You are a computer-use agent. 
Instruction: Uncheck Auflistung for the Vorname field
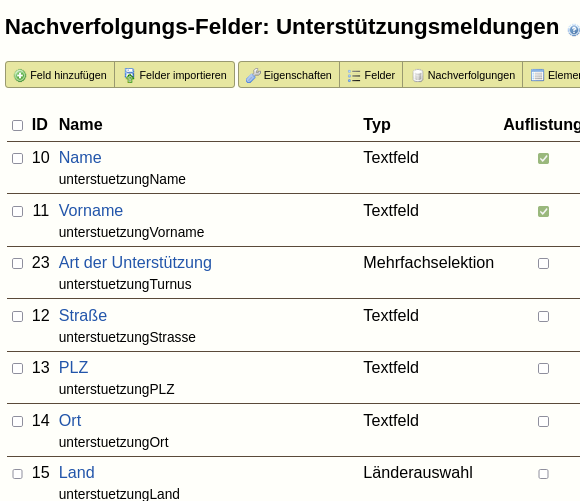pyautogui.click(x=543, y=211)
